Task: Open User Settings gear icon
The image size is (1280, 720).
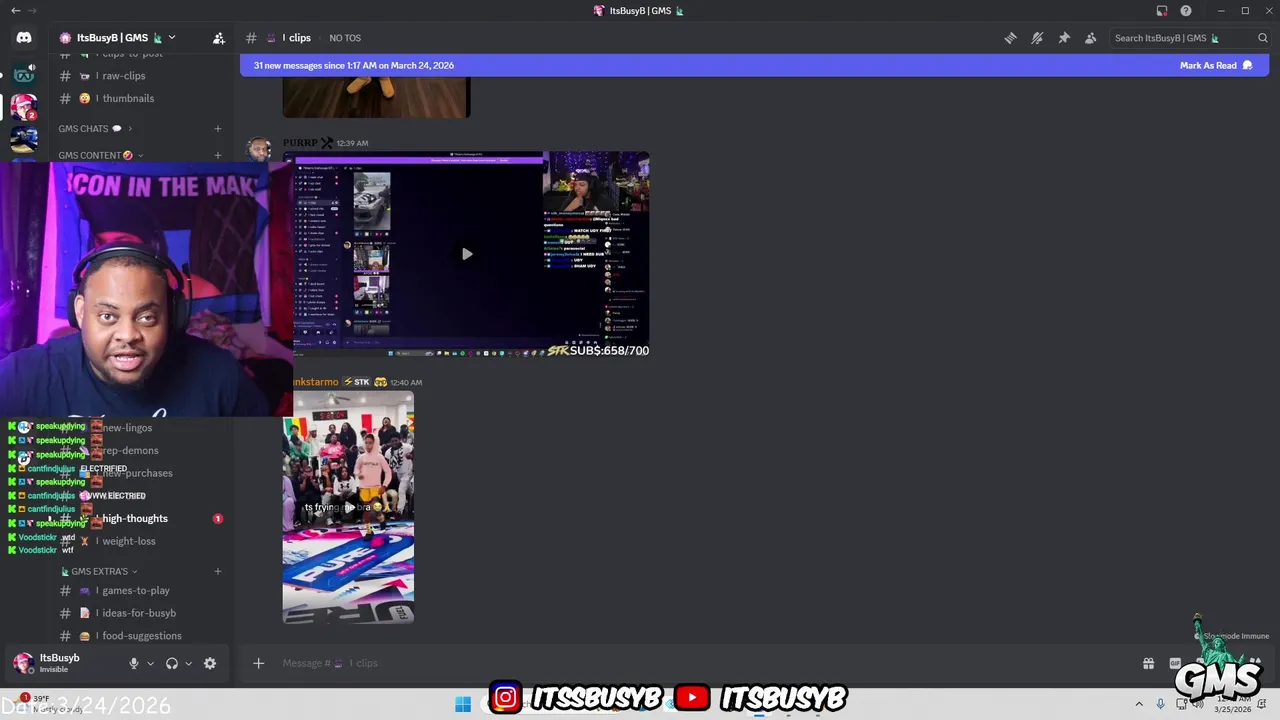Action: 210,663
